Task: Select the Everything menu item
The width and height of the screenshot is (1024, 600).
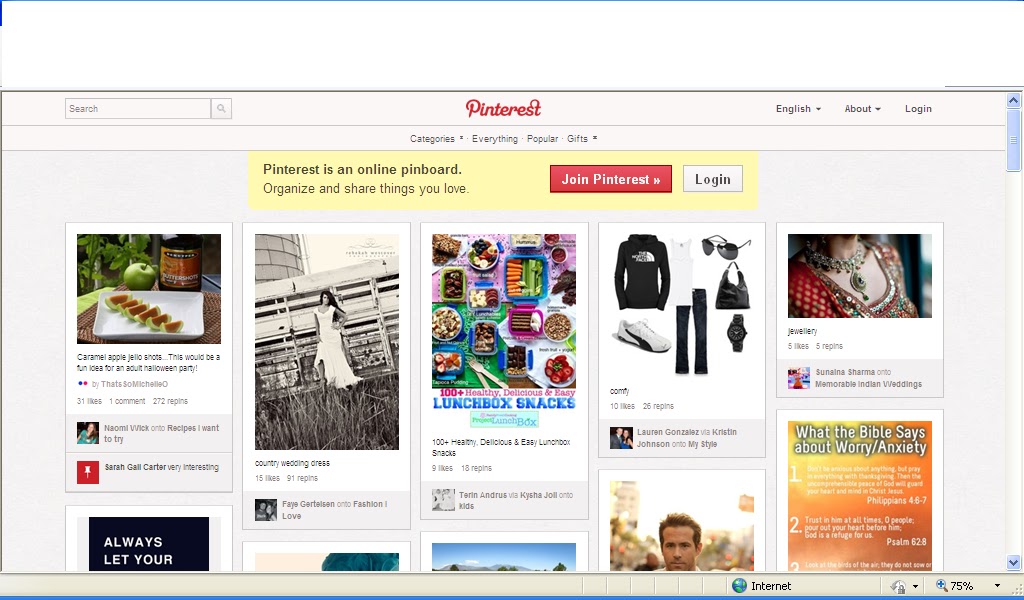Action: pos(495,139)
